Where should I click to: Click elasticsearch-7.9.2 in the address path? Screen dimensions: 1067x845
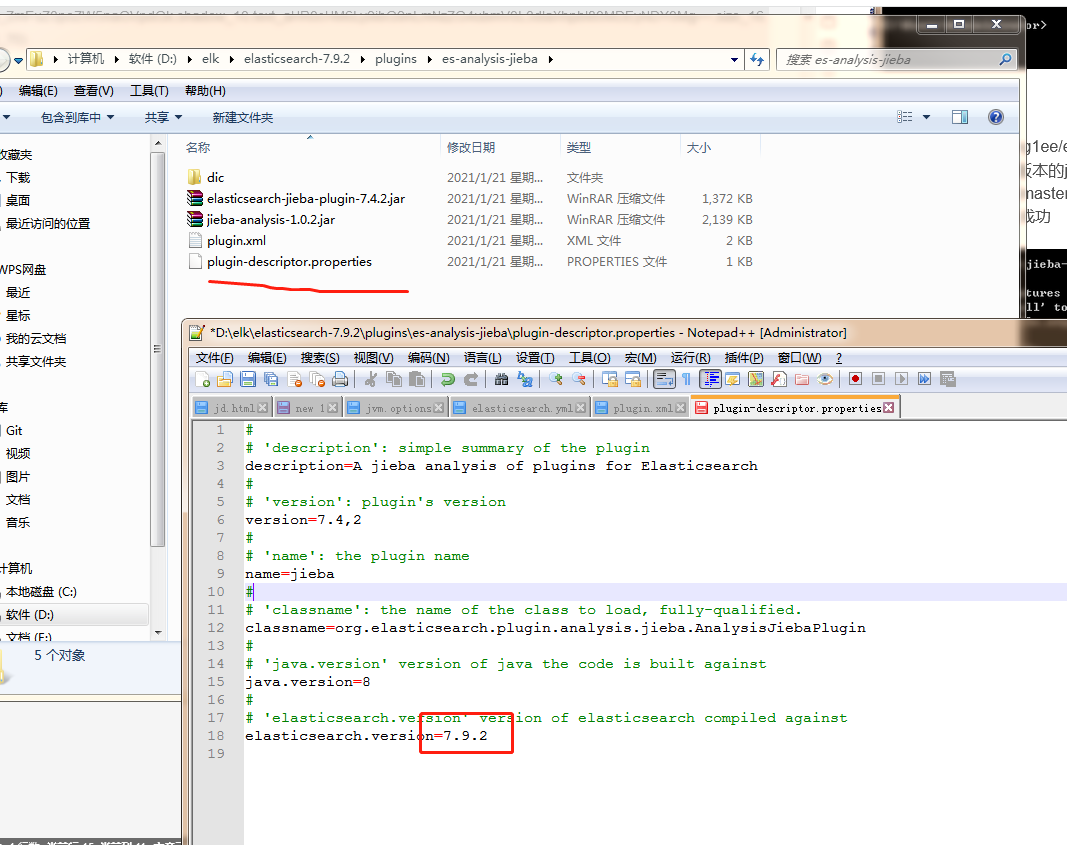point(297,59)
